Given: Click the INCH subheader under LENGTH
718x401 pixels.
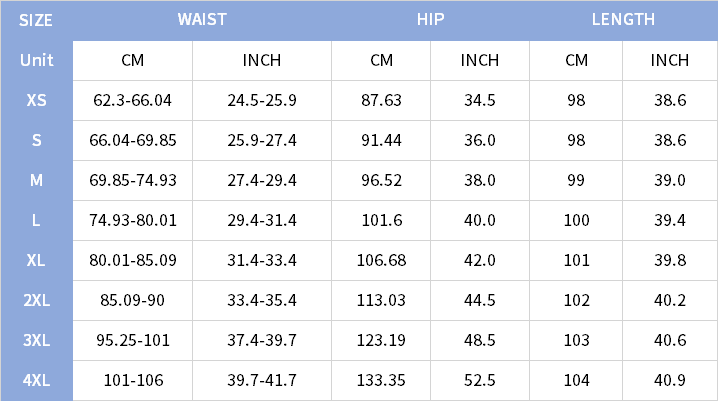Looking at the screenshot, I should coord(670,60).
